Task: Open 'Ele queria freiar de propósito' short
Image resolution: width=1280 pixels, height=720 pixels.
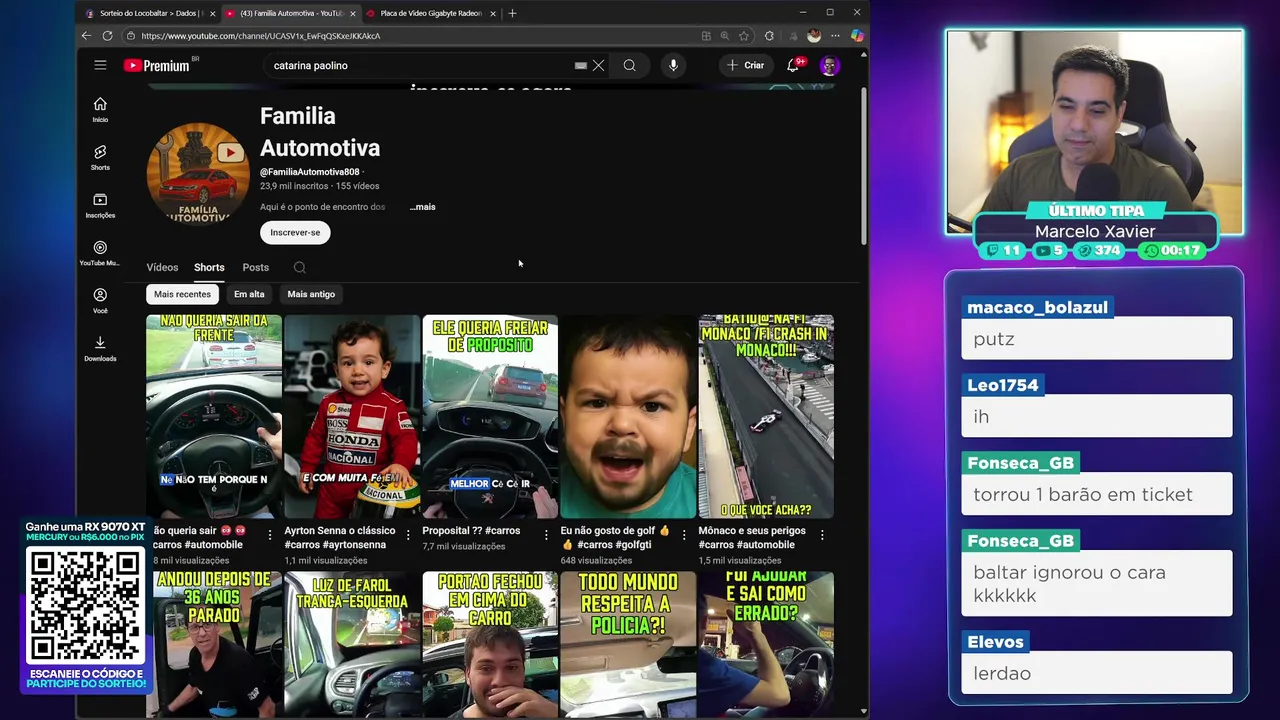Action: tap(490, 416)
